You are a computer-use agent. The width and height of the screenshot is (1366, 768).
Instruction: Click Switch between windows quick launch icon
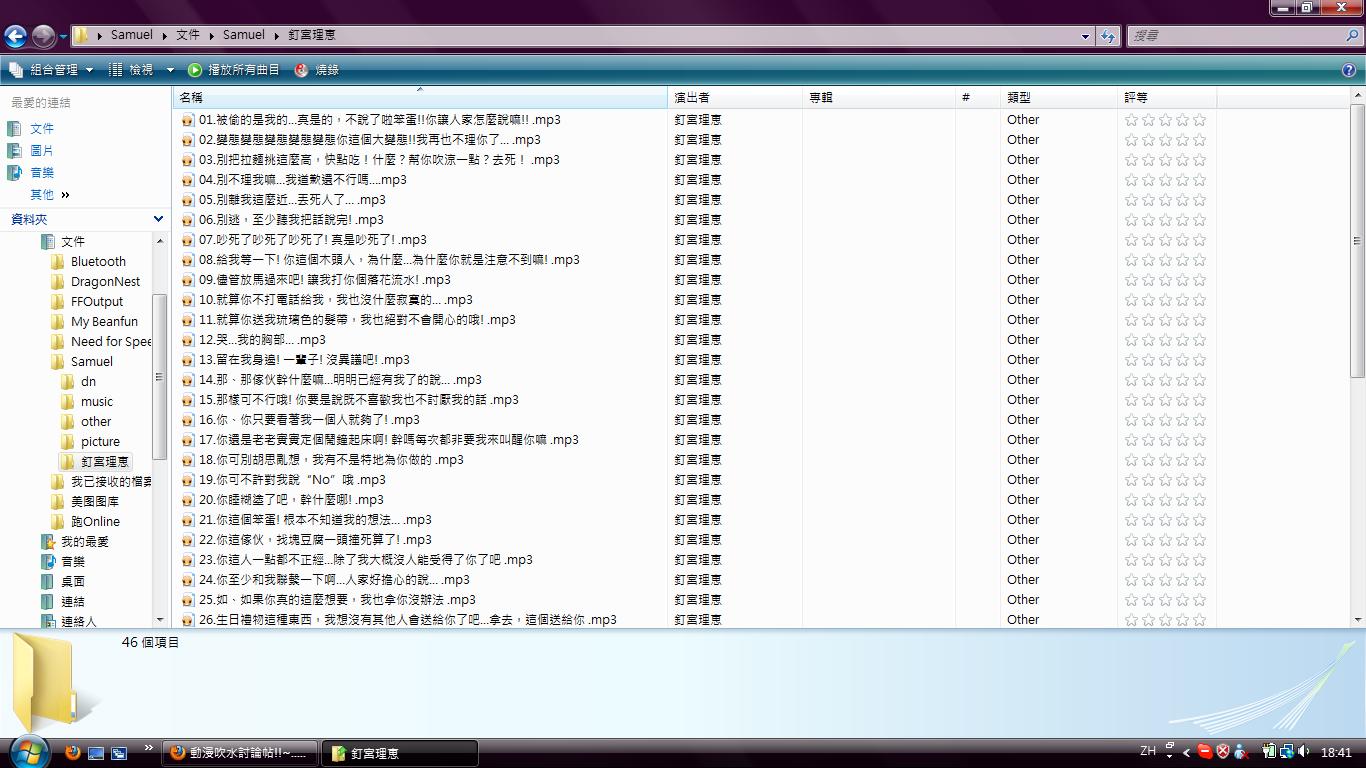click(x=119, y=753)
